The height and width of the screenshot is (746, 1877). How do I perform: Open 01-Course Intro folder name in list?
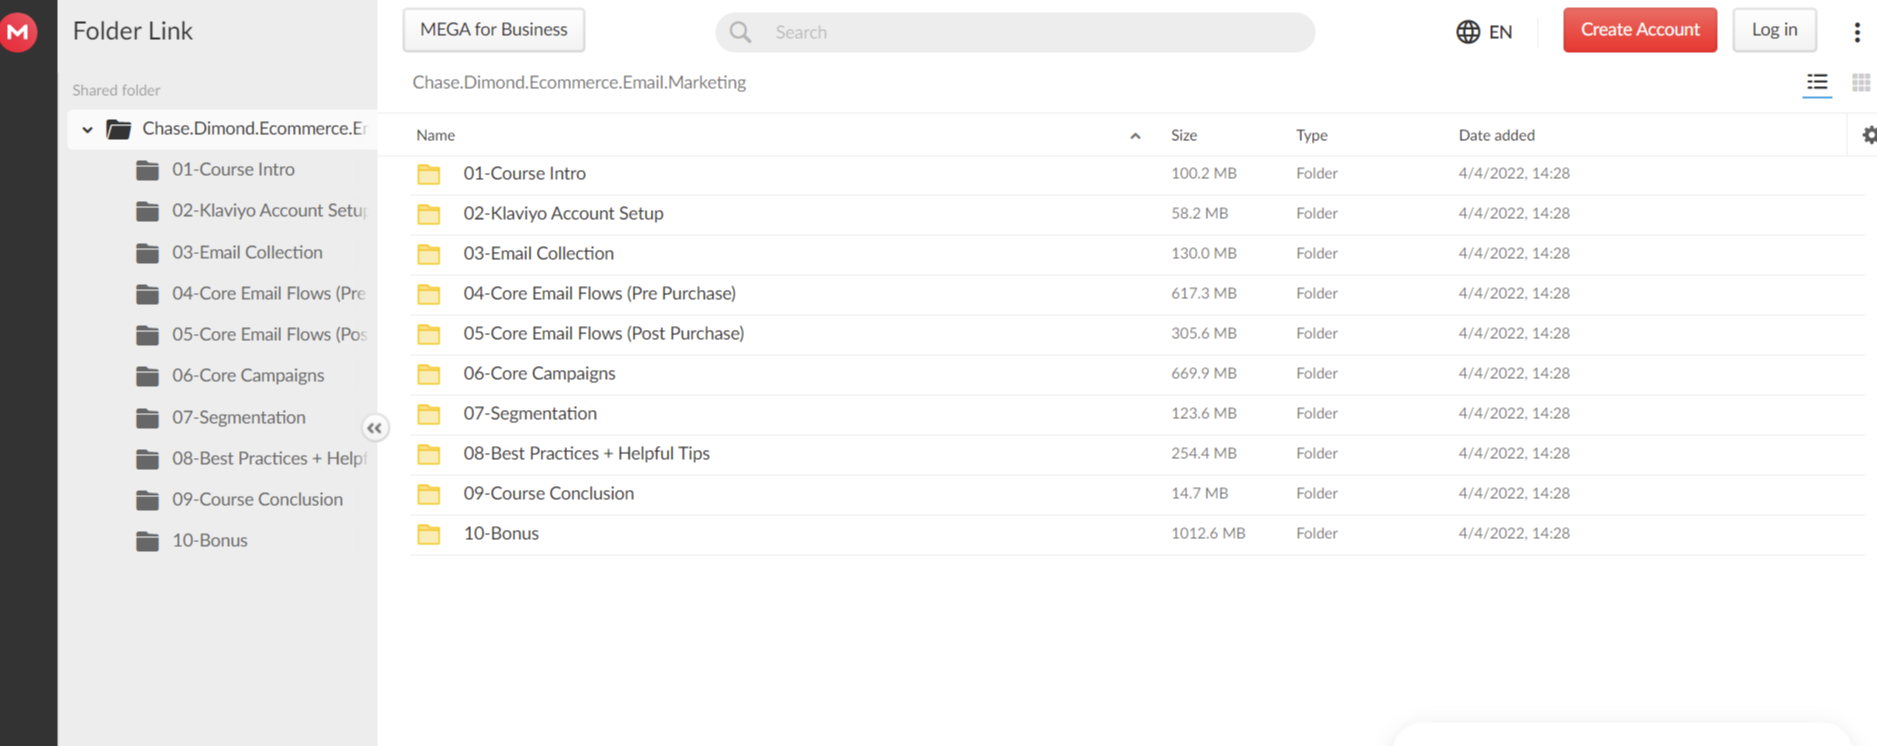525,173
